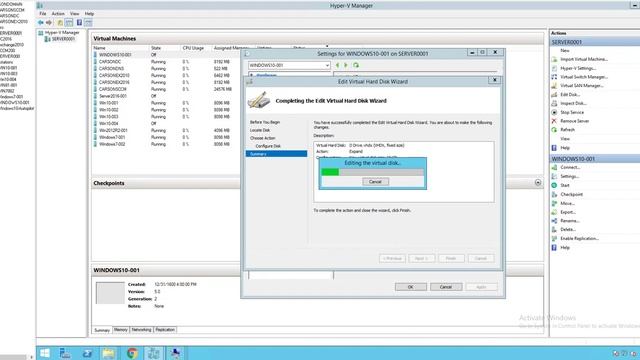The image size is (640, 360).
Task: Click the editing virtual disk progress bar
Action: (373, 172)
